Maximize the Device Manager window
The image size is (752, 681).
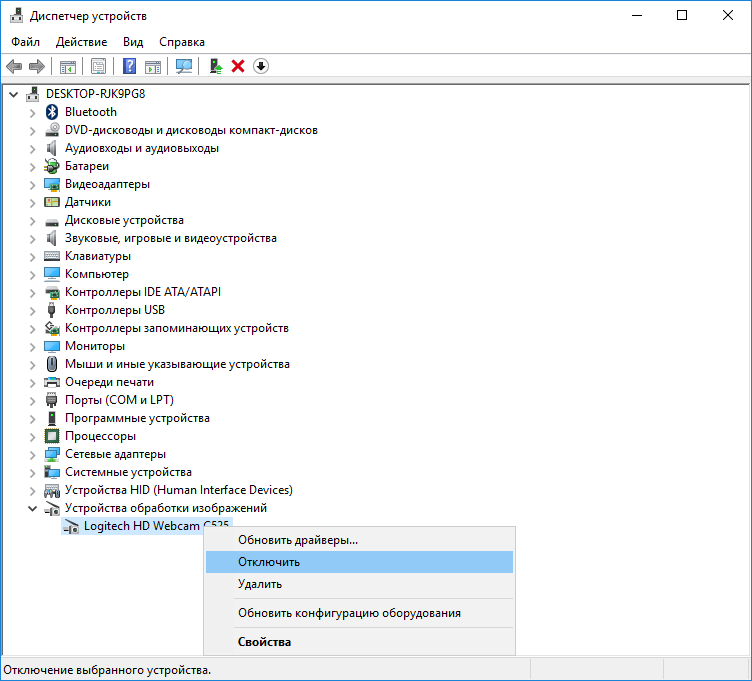tap(682, 15)
